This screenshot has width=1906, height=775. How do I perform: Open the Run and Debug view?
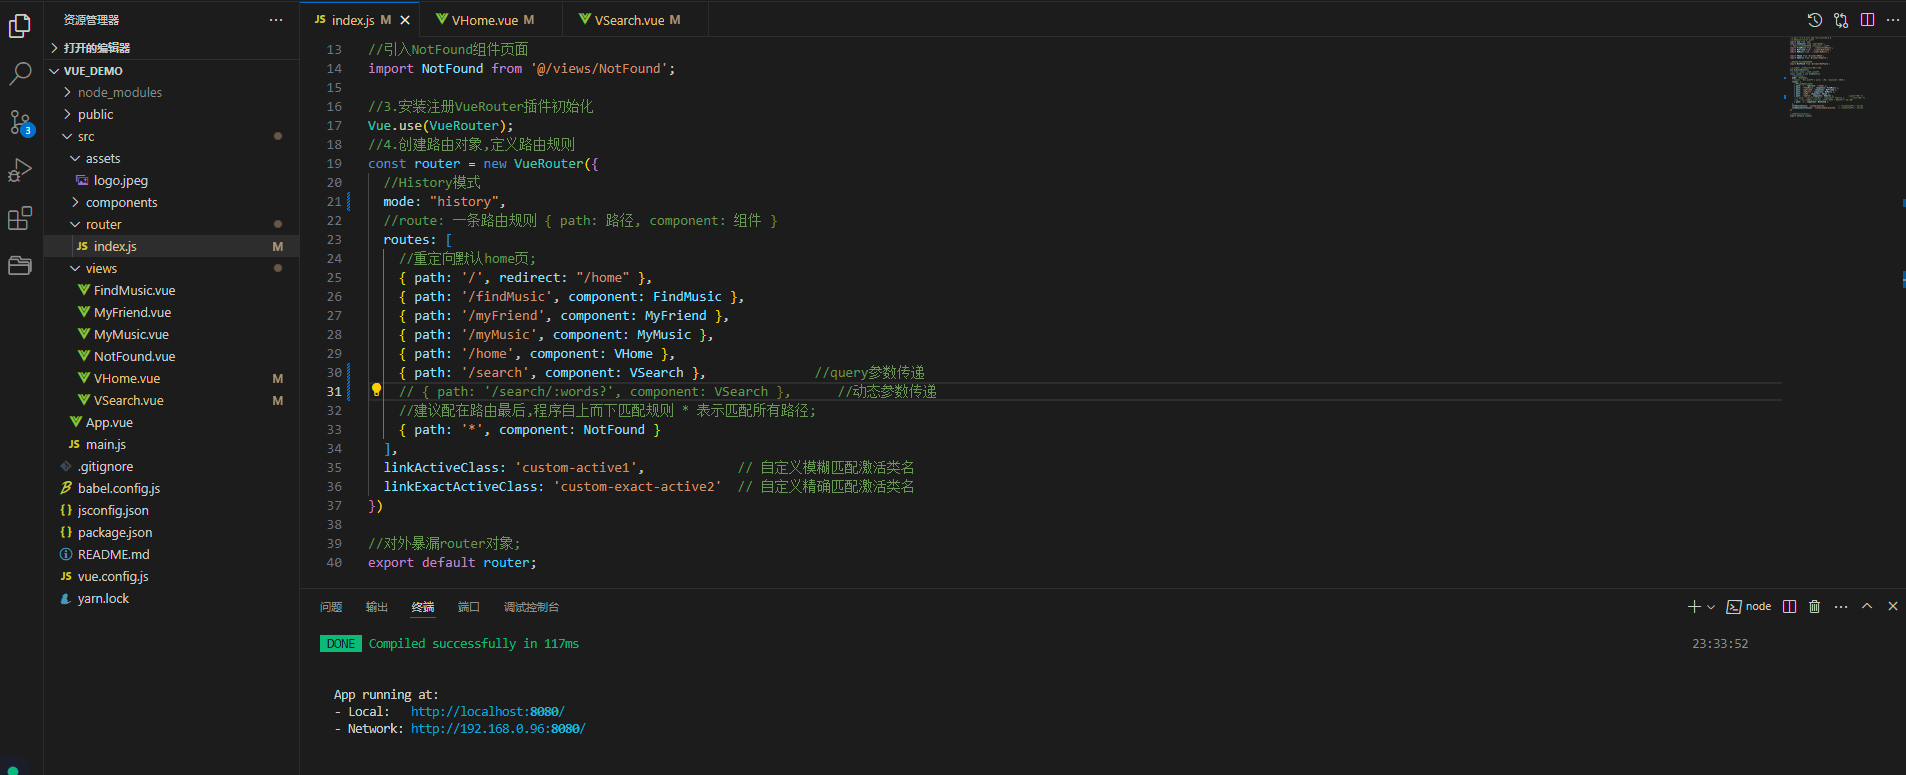coord(20,171)
